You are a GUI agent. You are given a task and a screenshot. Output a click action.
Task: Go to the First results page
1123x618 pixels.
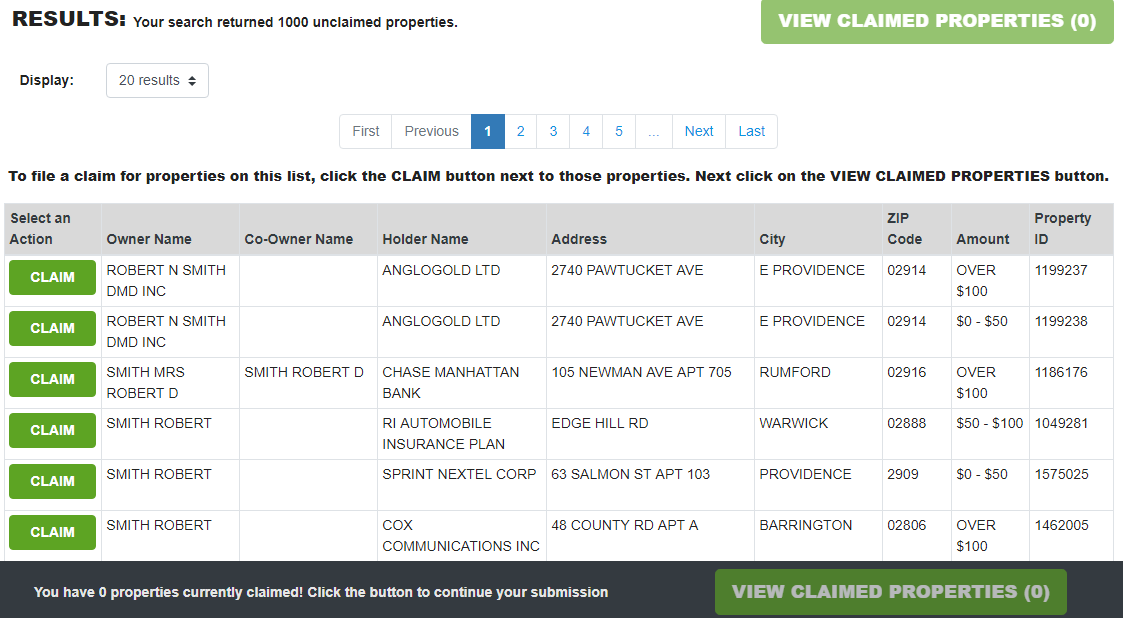(366, 131)
